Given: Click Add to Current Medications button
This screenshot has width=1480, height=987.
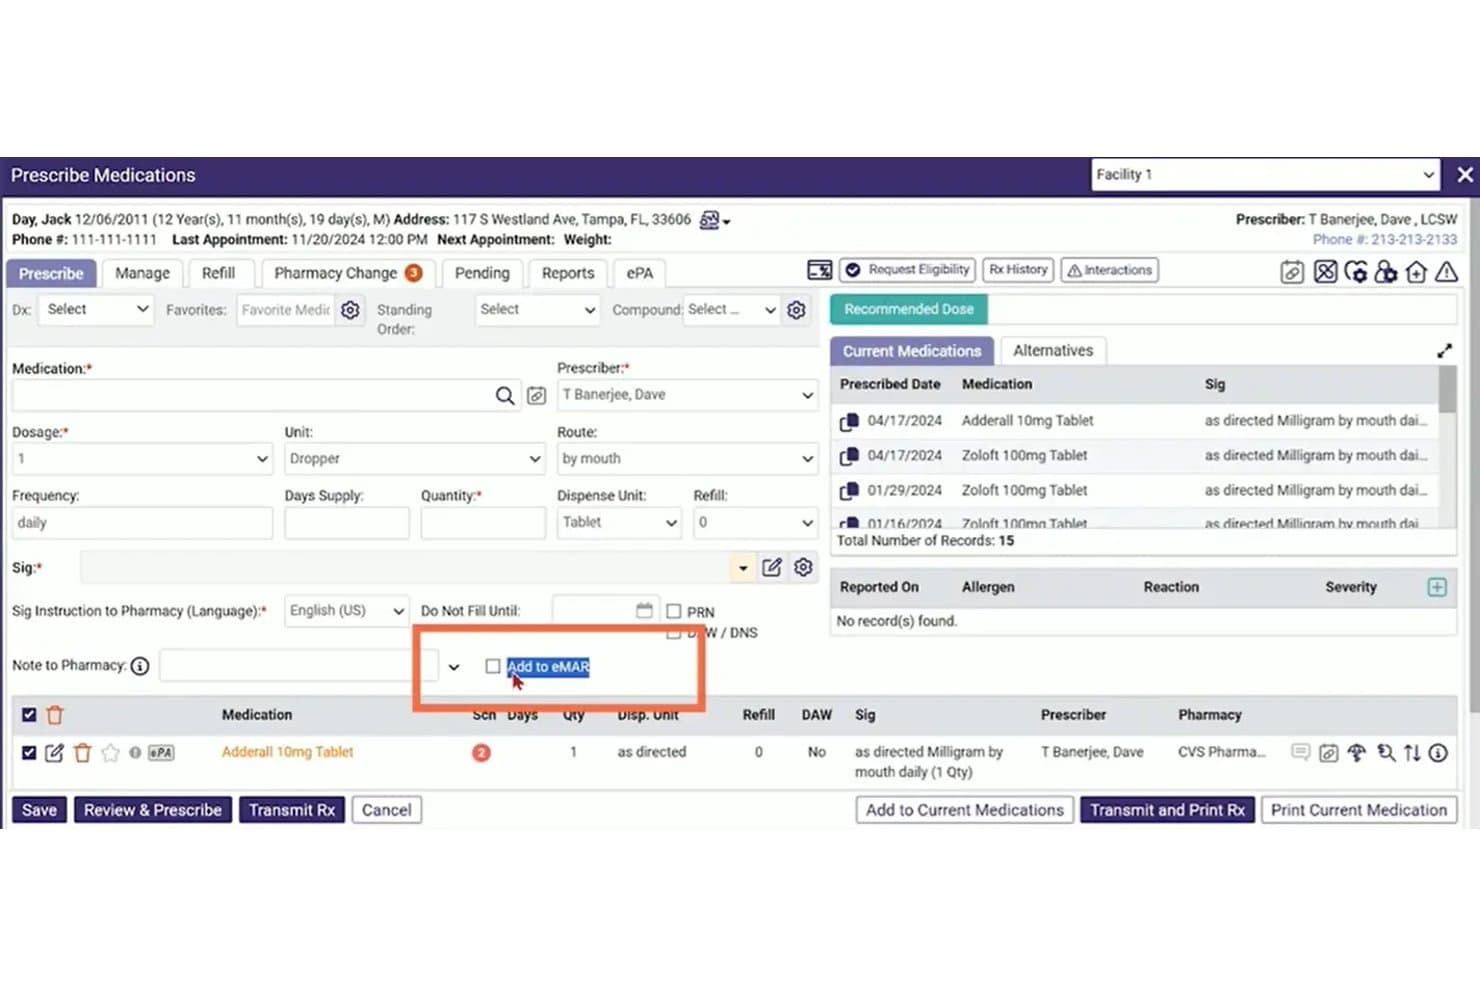Looking at the screenshot, I should (x=965, y=810).
